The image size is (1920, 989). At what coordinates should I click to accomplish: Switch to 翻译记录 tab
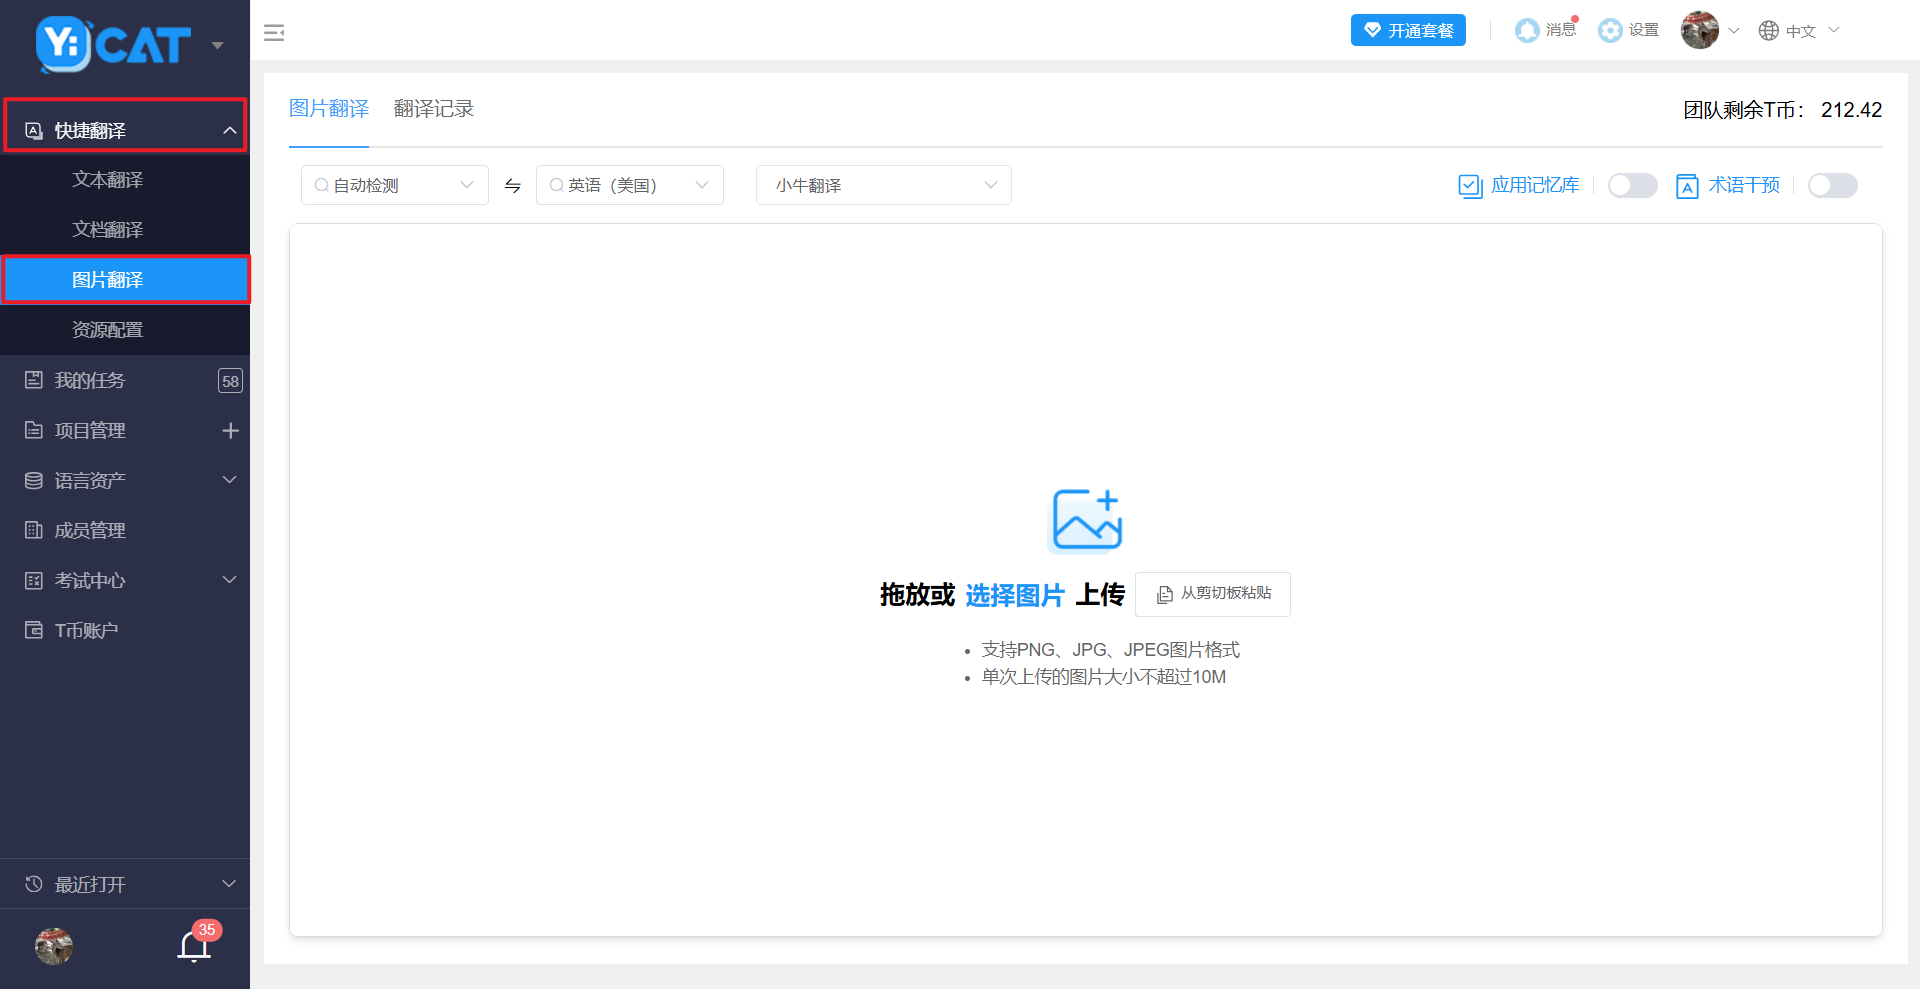tap(433, 109)
